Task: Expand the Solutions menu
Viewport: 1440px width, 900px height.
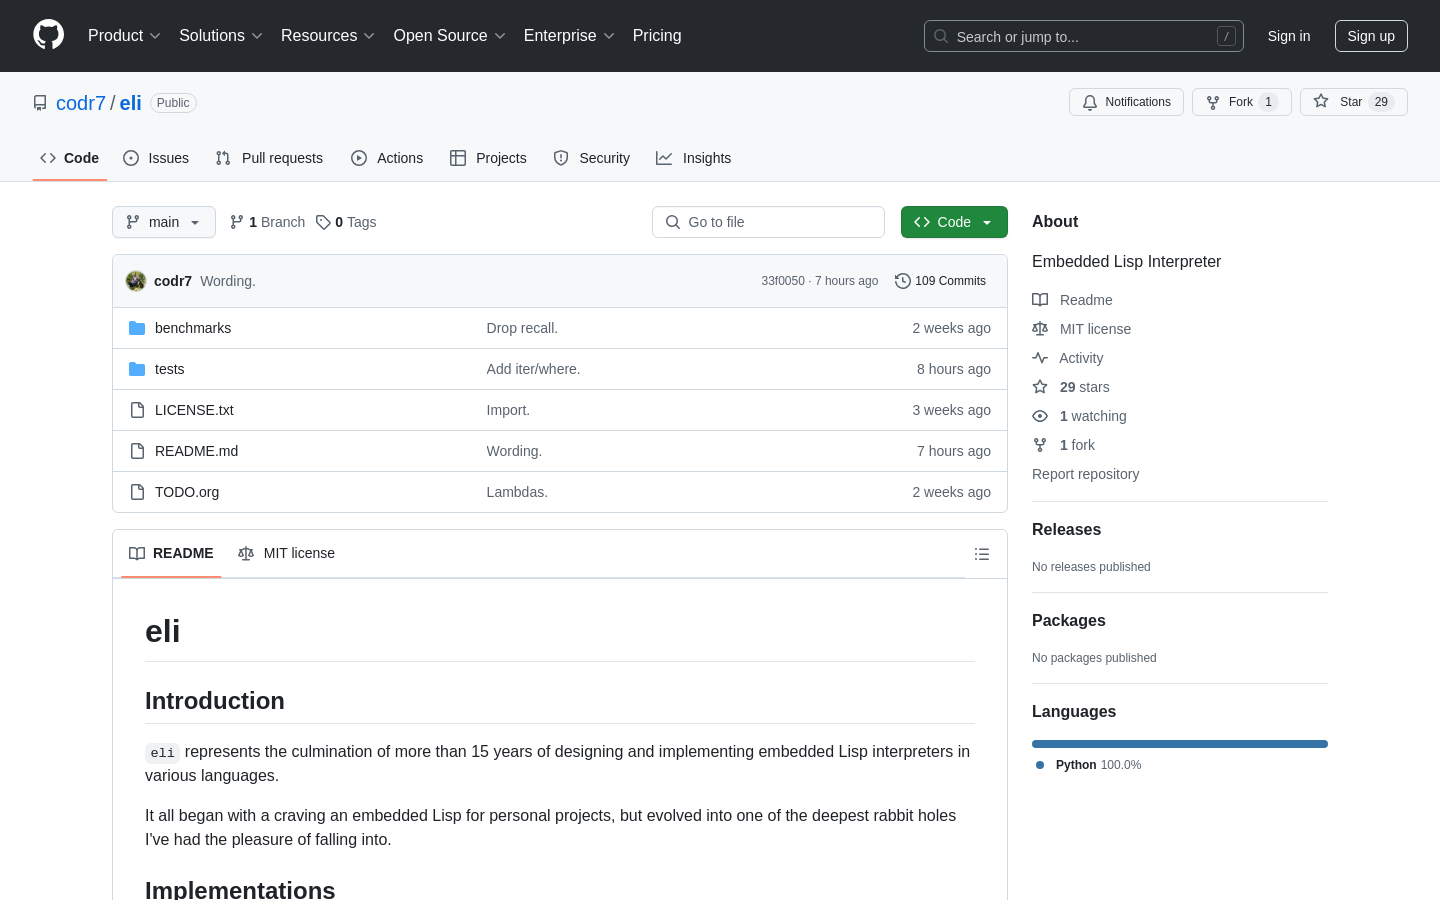Action: [x=221, y=36]
